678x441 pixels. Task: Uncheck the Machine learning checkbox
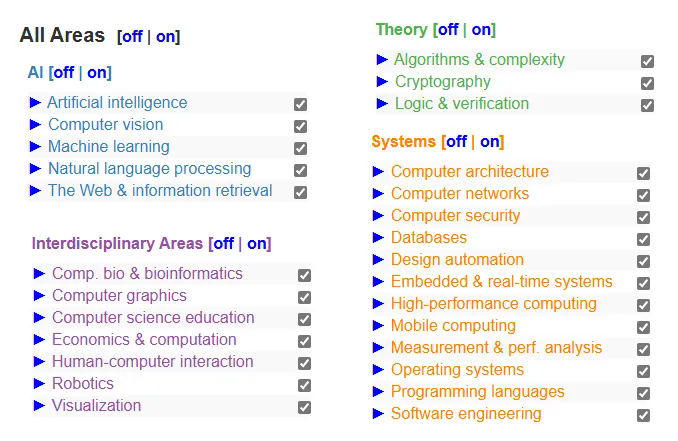click(x=300, y=148)
